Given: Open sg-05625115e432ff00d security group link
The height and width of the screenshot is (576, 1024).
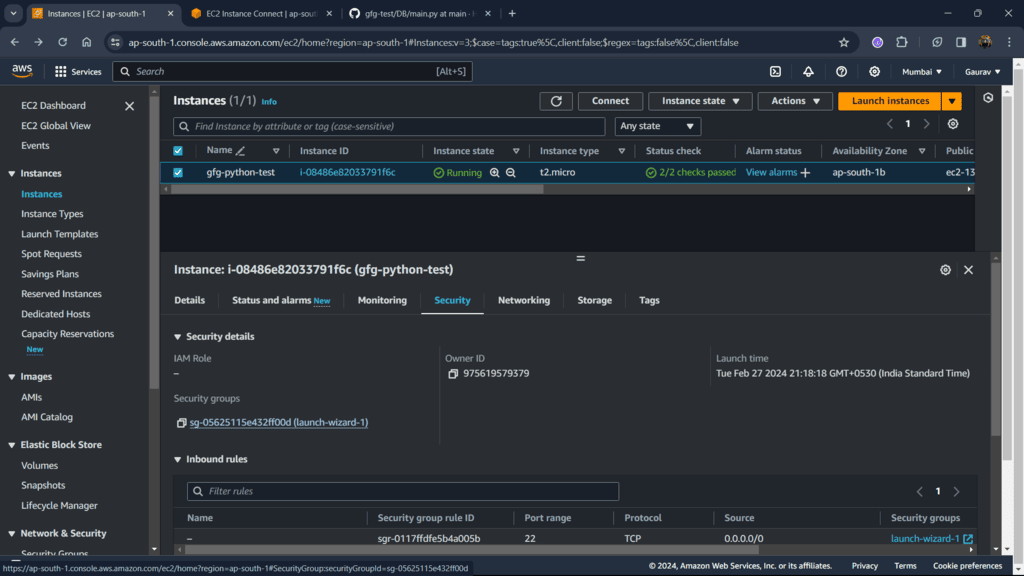Looking at the screenshot, I should 279,423.
